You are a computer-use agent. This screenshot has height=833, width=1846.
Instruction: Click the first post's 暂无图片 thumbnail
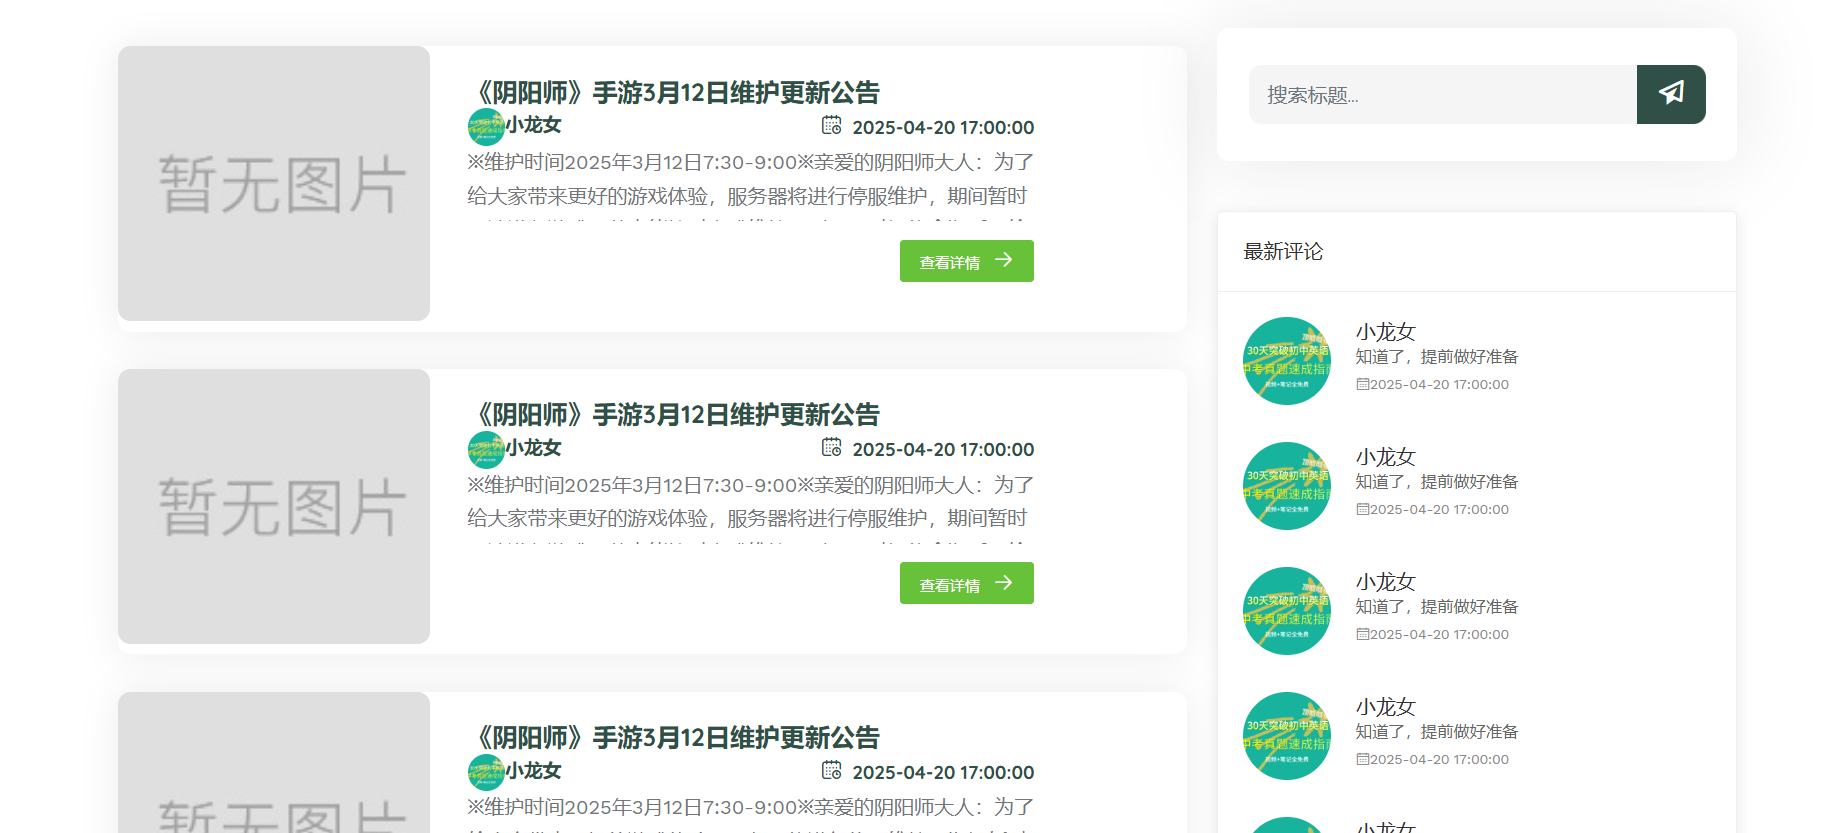274,183
